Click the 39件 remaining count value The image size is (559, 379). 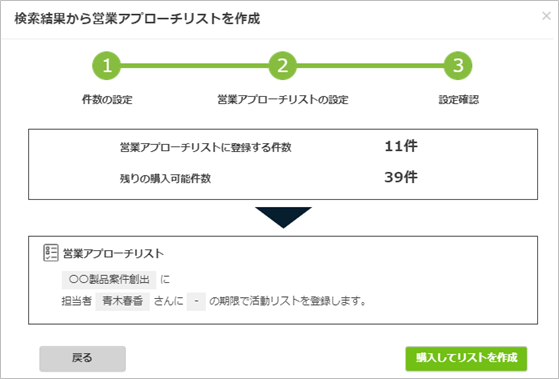[x=401, y=177]
